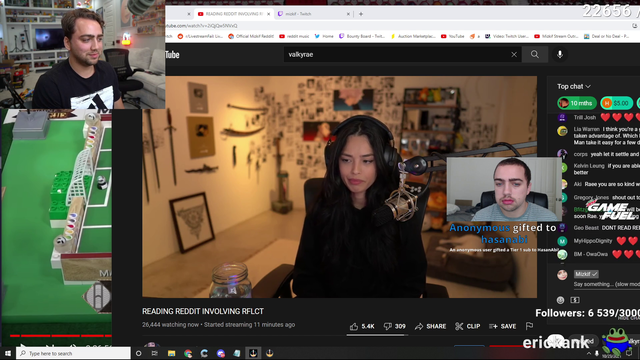640x360 pixels.
Task: Like the video with thumbs up 5.4K
Action: coord(362,327)
